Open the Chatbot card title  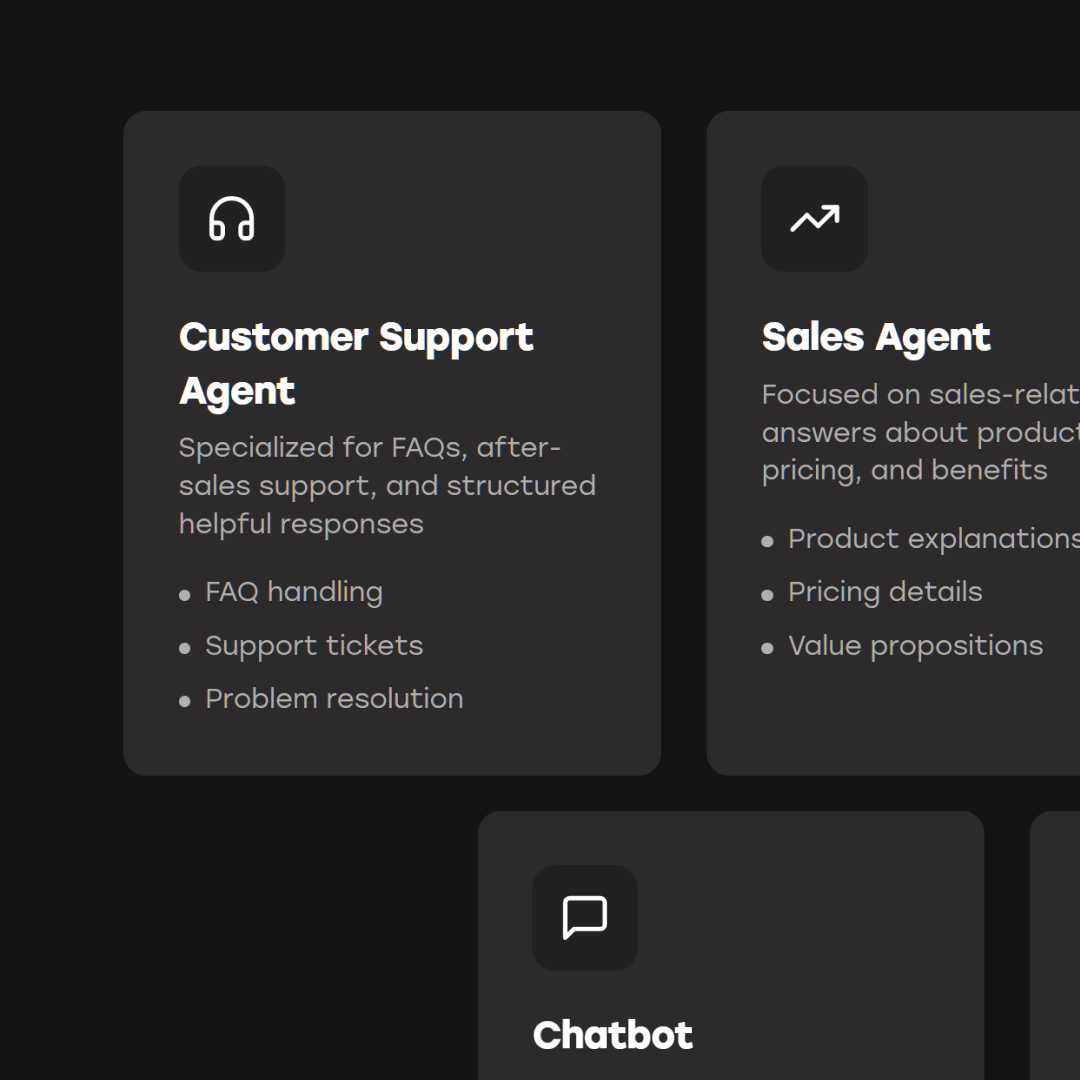pyautogui.click(x=612, y=1035)
